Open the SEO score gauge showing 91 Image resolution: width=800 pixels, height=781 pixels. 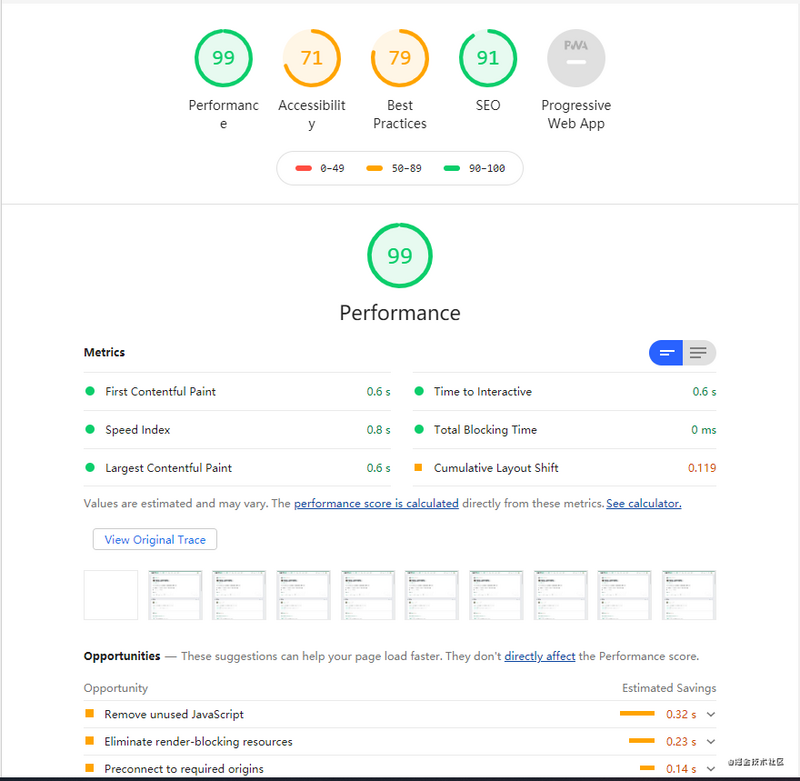(488, 58)
